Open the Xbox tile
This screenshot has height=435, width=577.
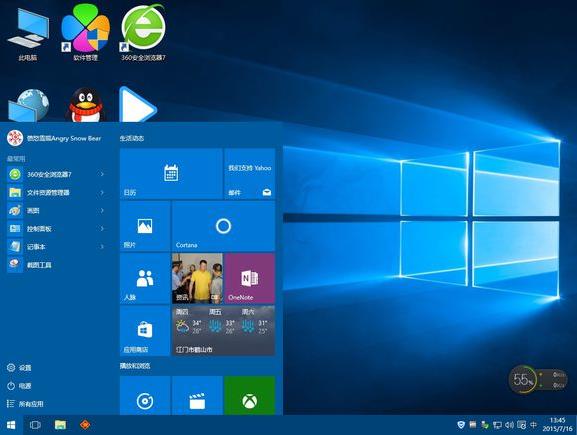pos(249,396)
